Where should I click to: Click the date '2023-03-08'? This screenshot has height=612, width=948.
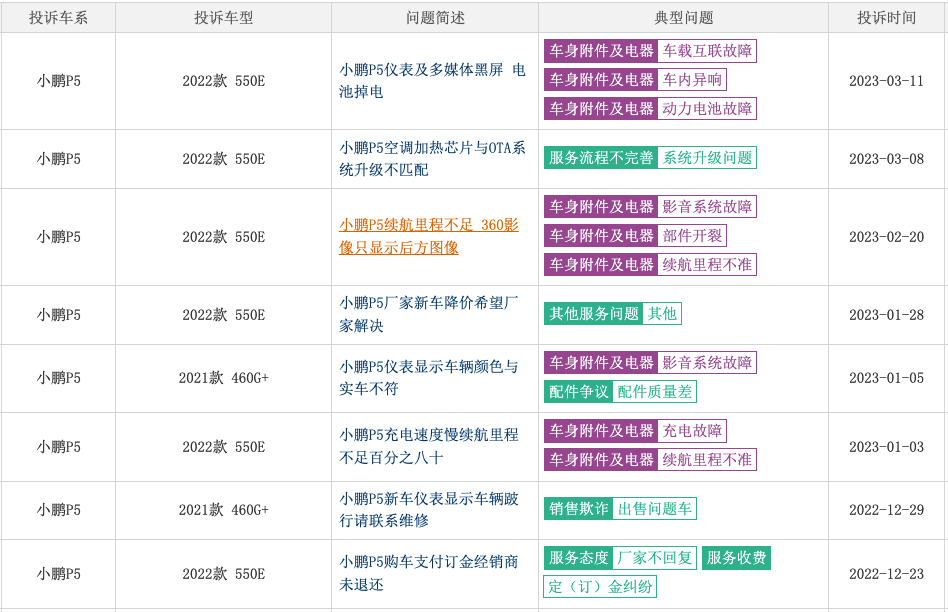[886, 159]
